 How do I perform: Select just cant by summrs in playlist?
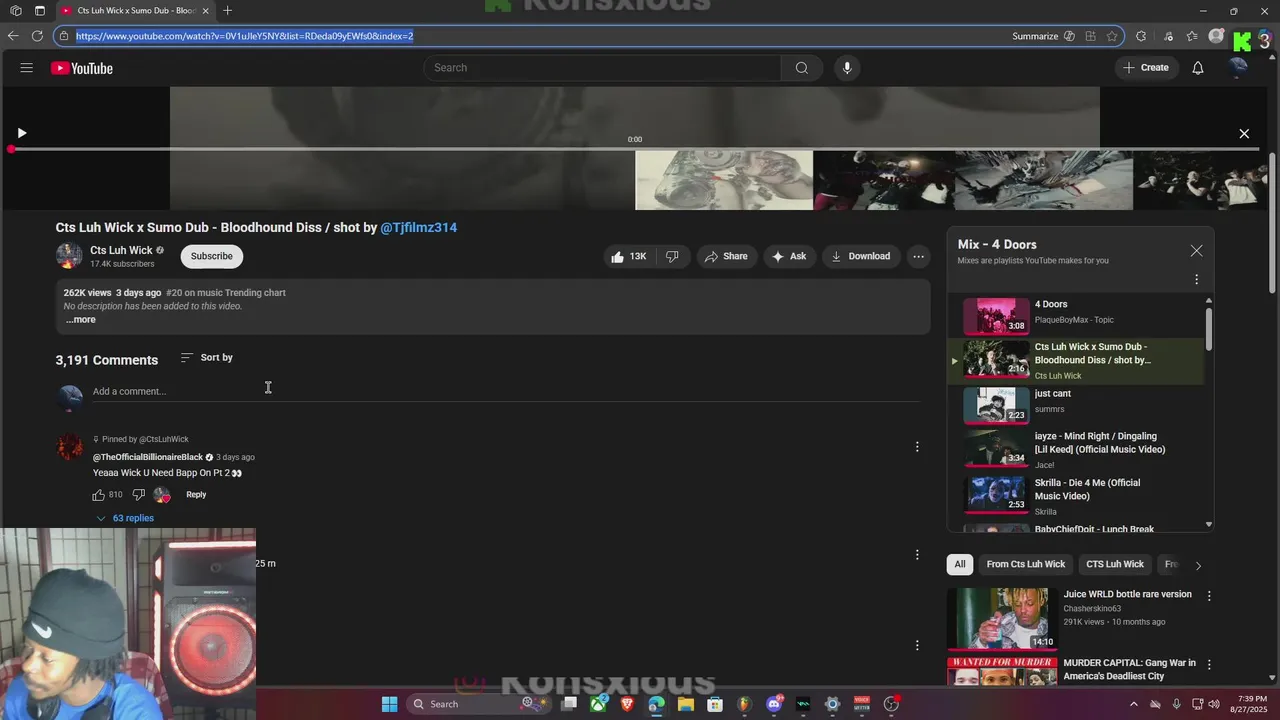click(x=1077, y=404)
